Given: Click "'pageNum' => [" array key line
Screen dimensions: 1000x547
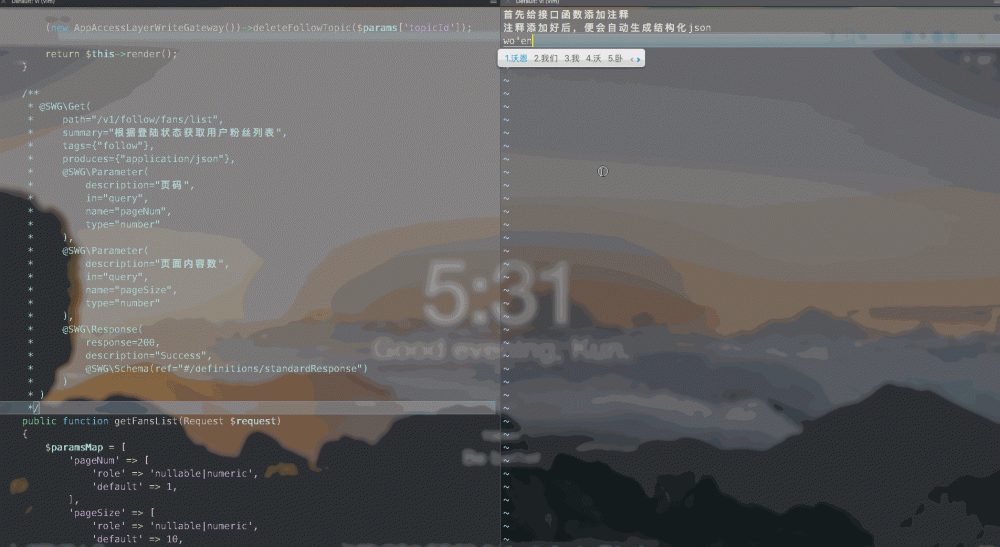Looking at the screenshot, I should [x=108, y=460].
